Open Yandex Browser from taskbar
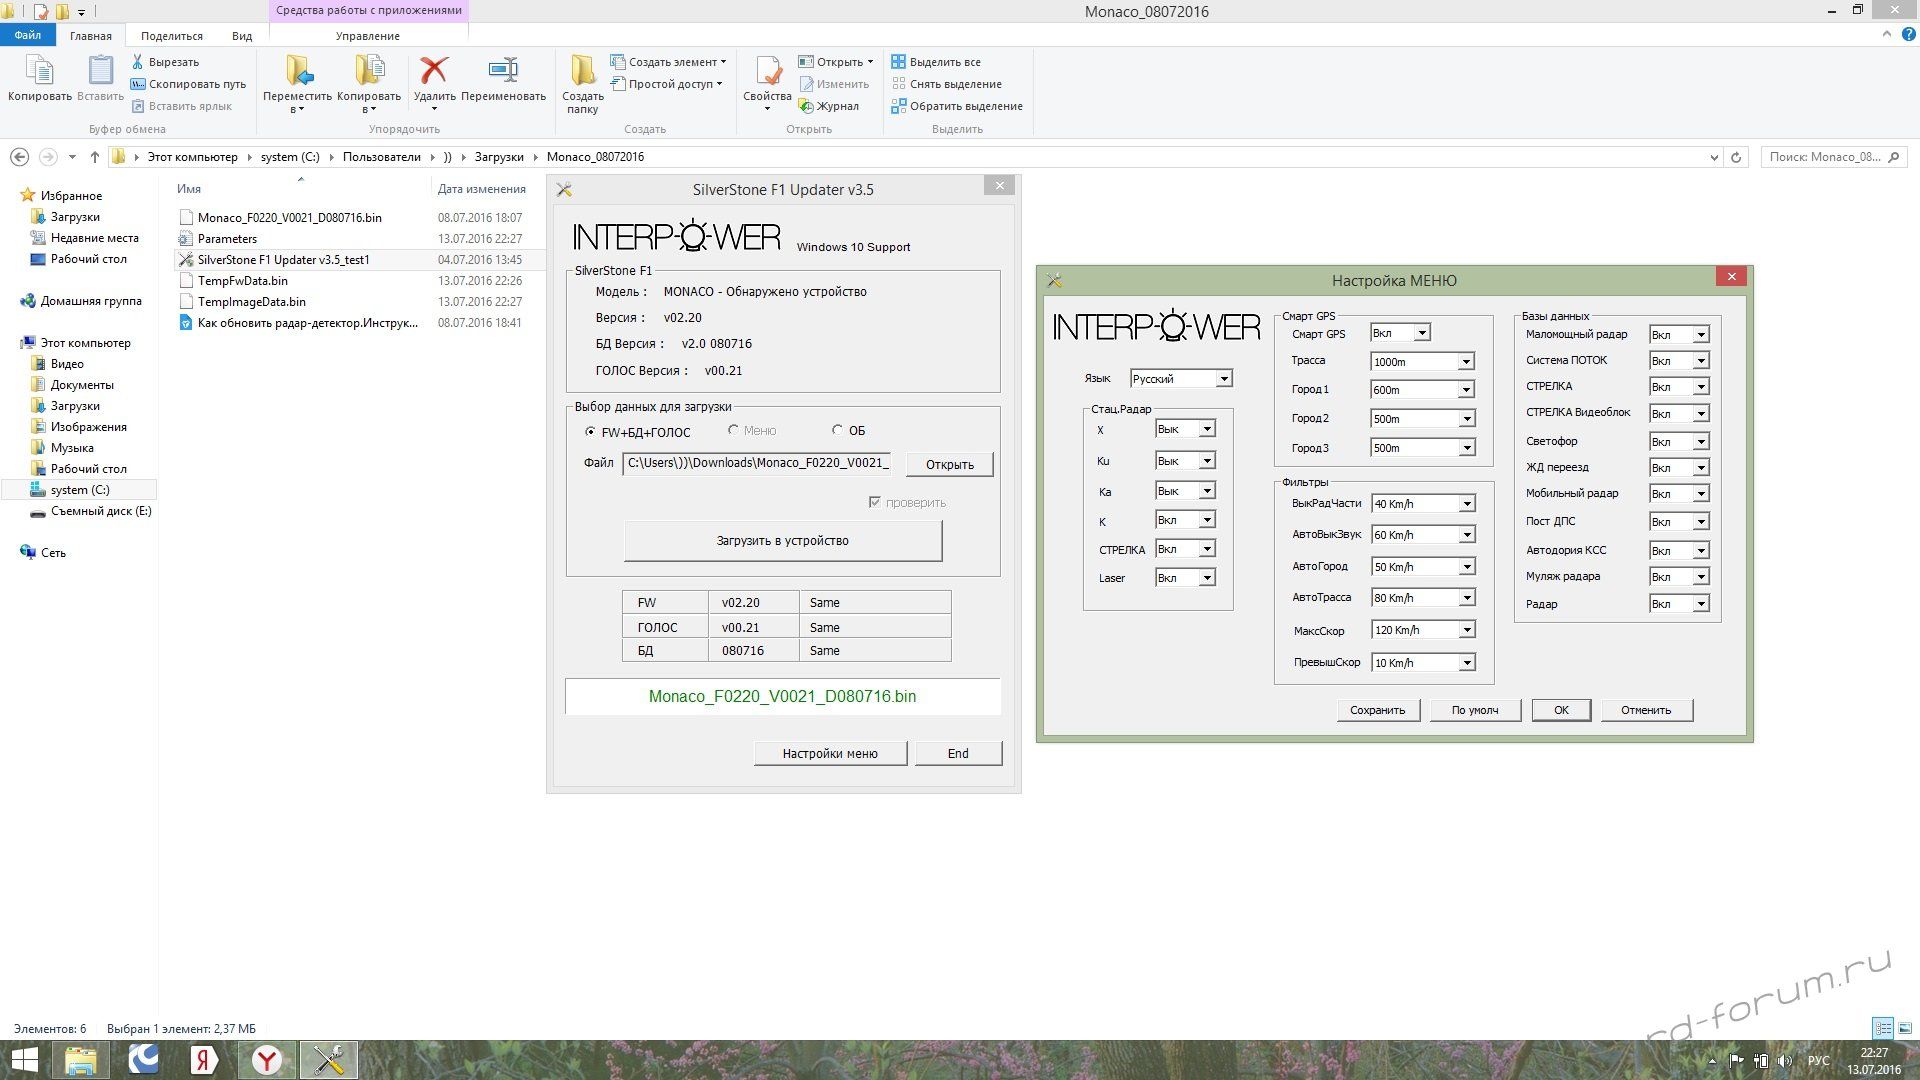This screenshot has height=1080, width=1920. pyautogui.click(x=266, y=1060)
